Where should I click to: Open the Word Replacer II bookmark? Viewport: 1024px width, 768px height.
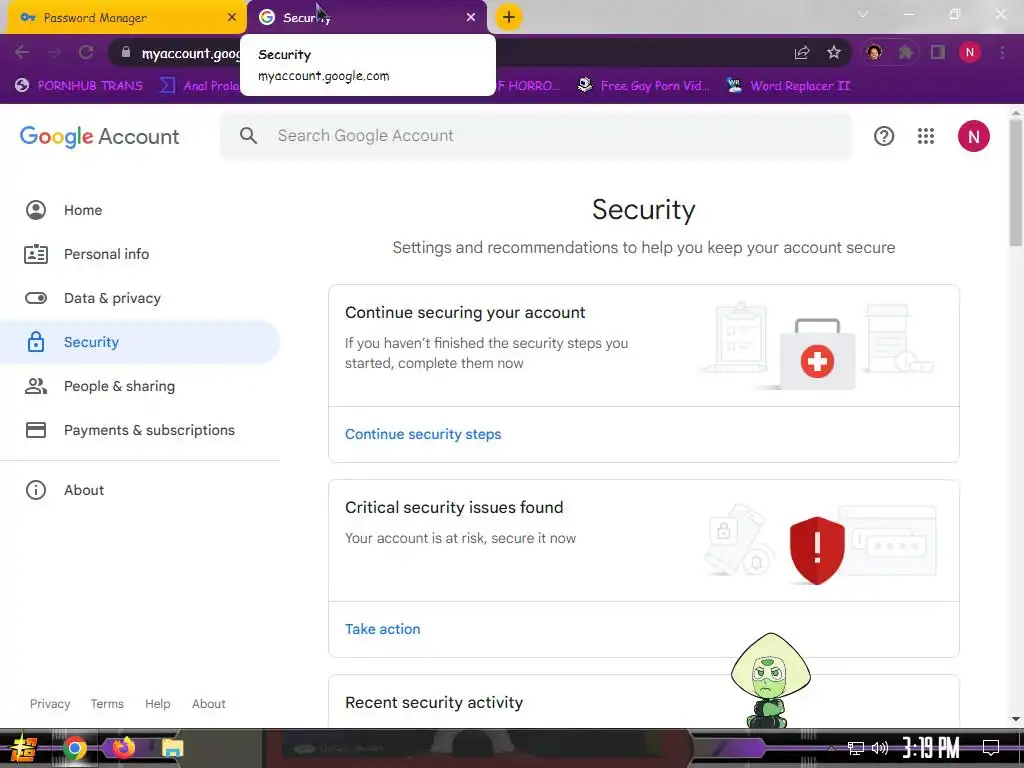[x=788, y=86]
